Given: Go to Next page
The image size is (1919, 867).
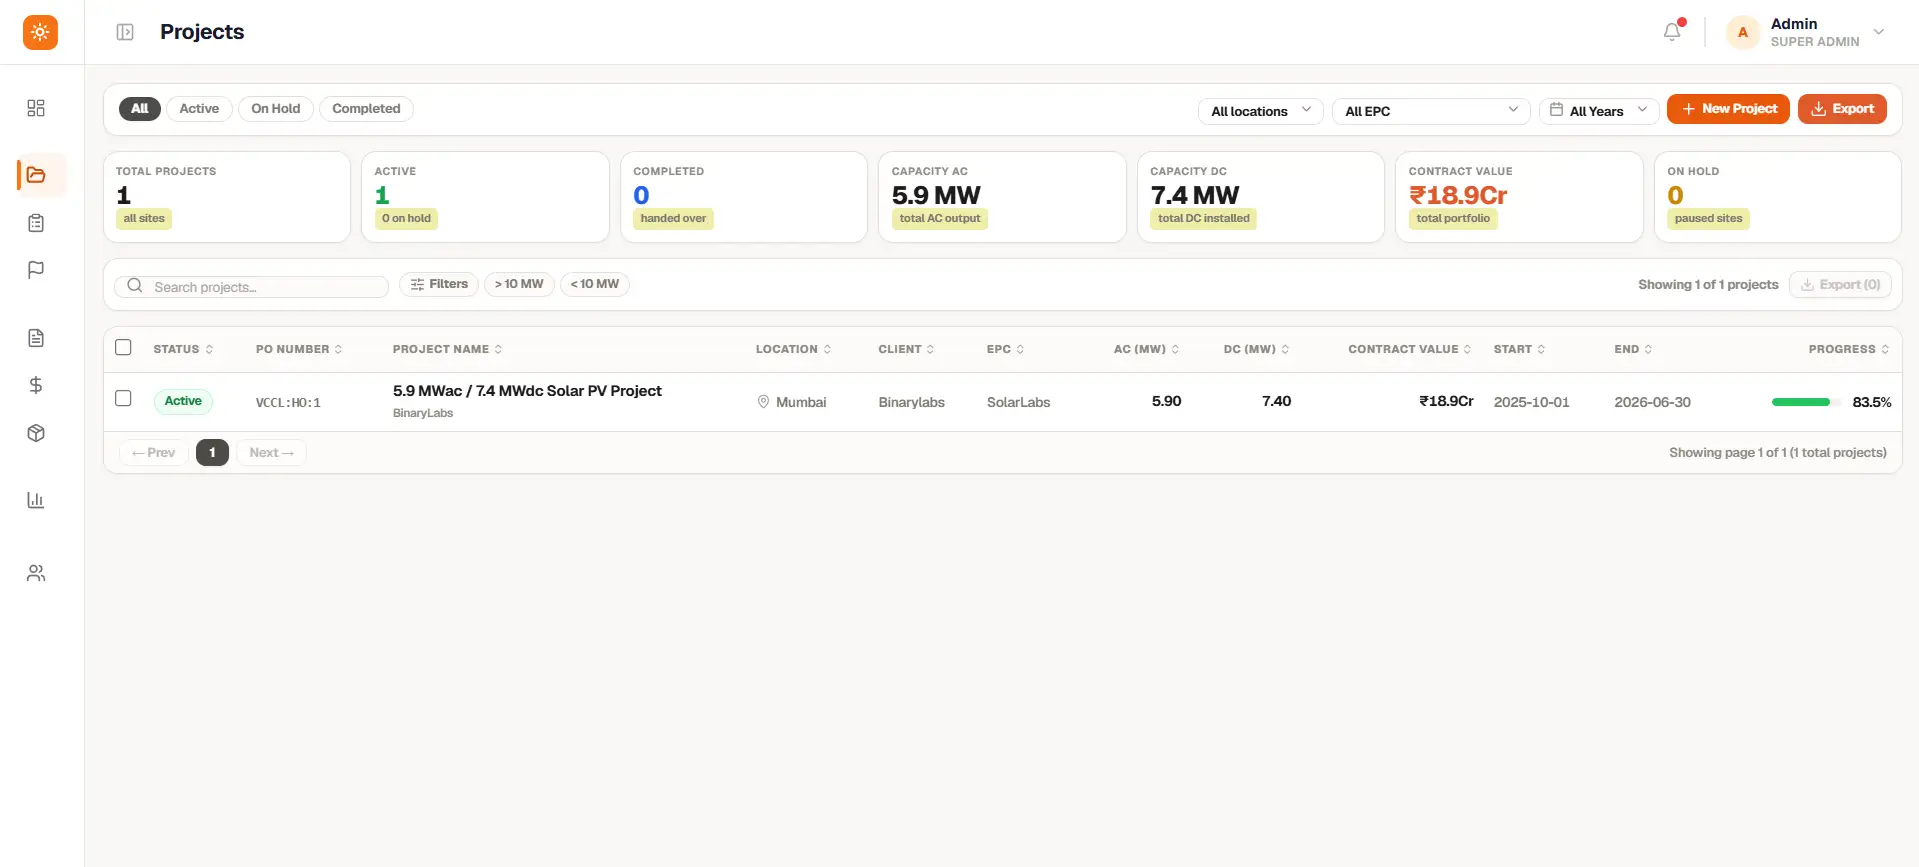Looking at the screenshot, I should click(x=271, y=453).
